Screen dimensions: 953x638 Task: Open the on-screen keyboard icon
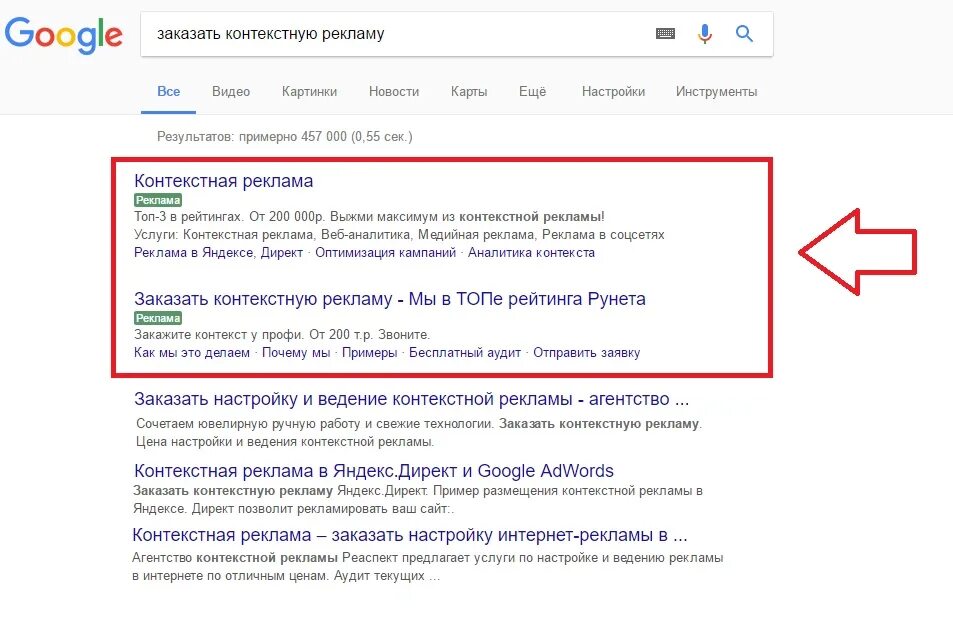(665, 34)
